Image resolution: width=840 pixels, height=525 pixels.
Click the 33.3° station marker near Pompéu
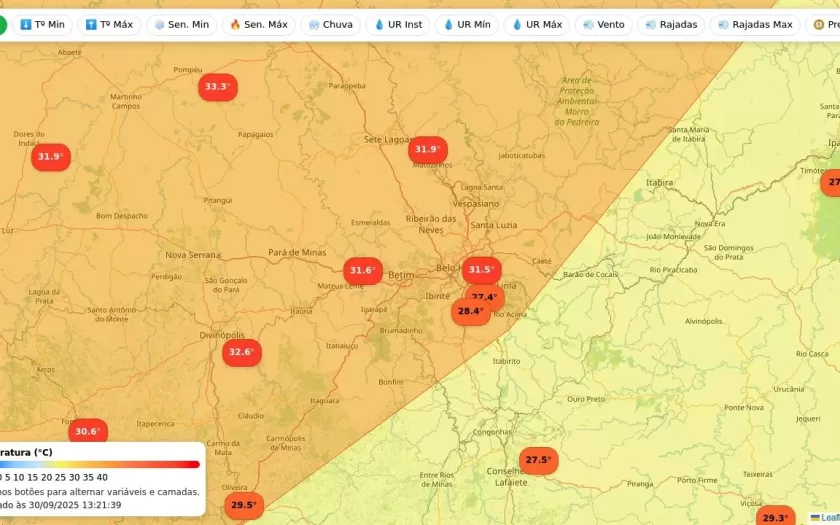(x=217, y=87)
